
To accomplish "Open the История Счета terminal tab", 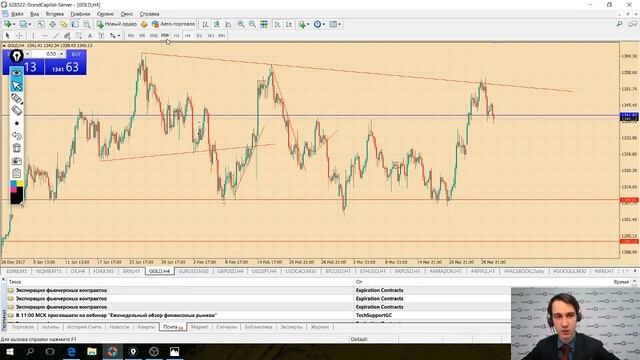I will click(x=84, y=327).
